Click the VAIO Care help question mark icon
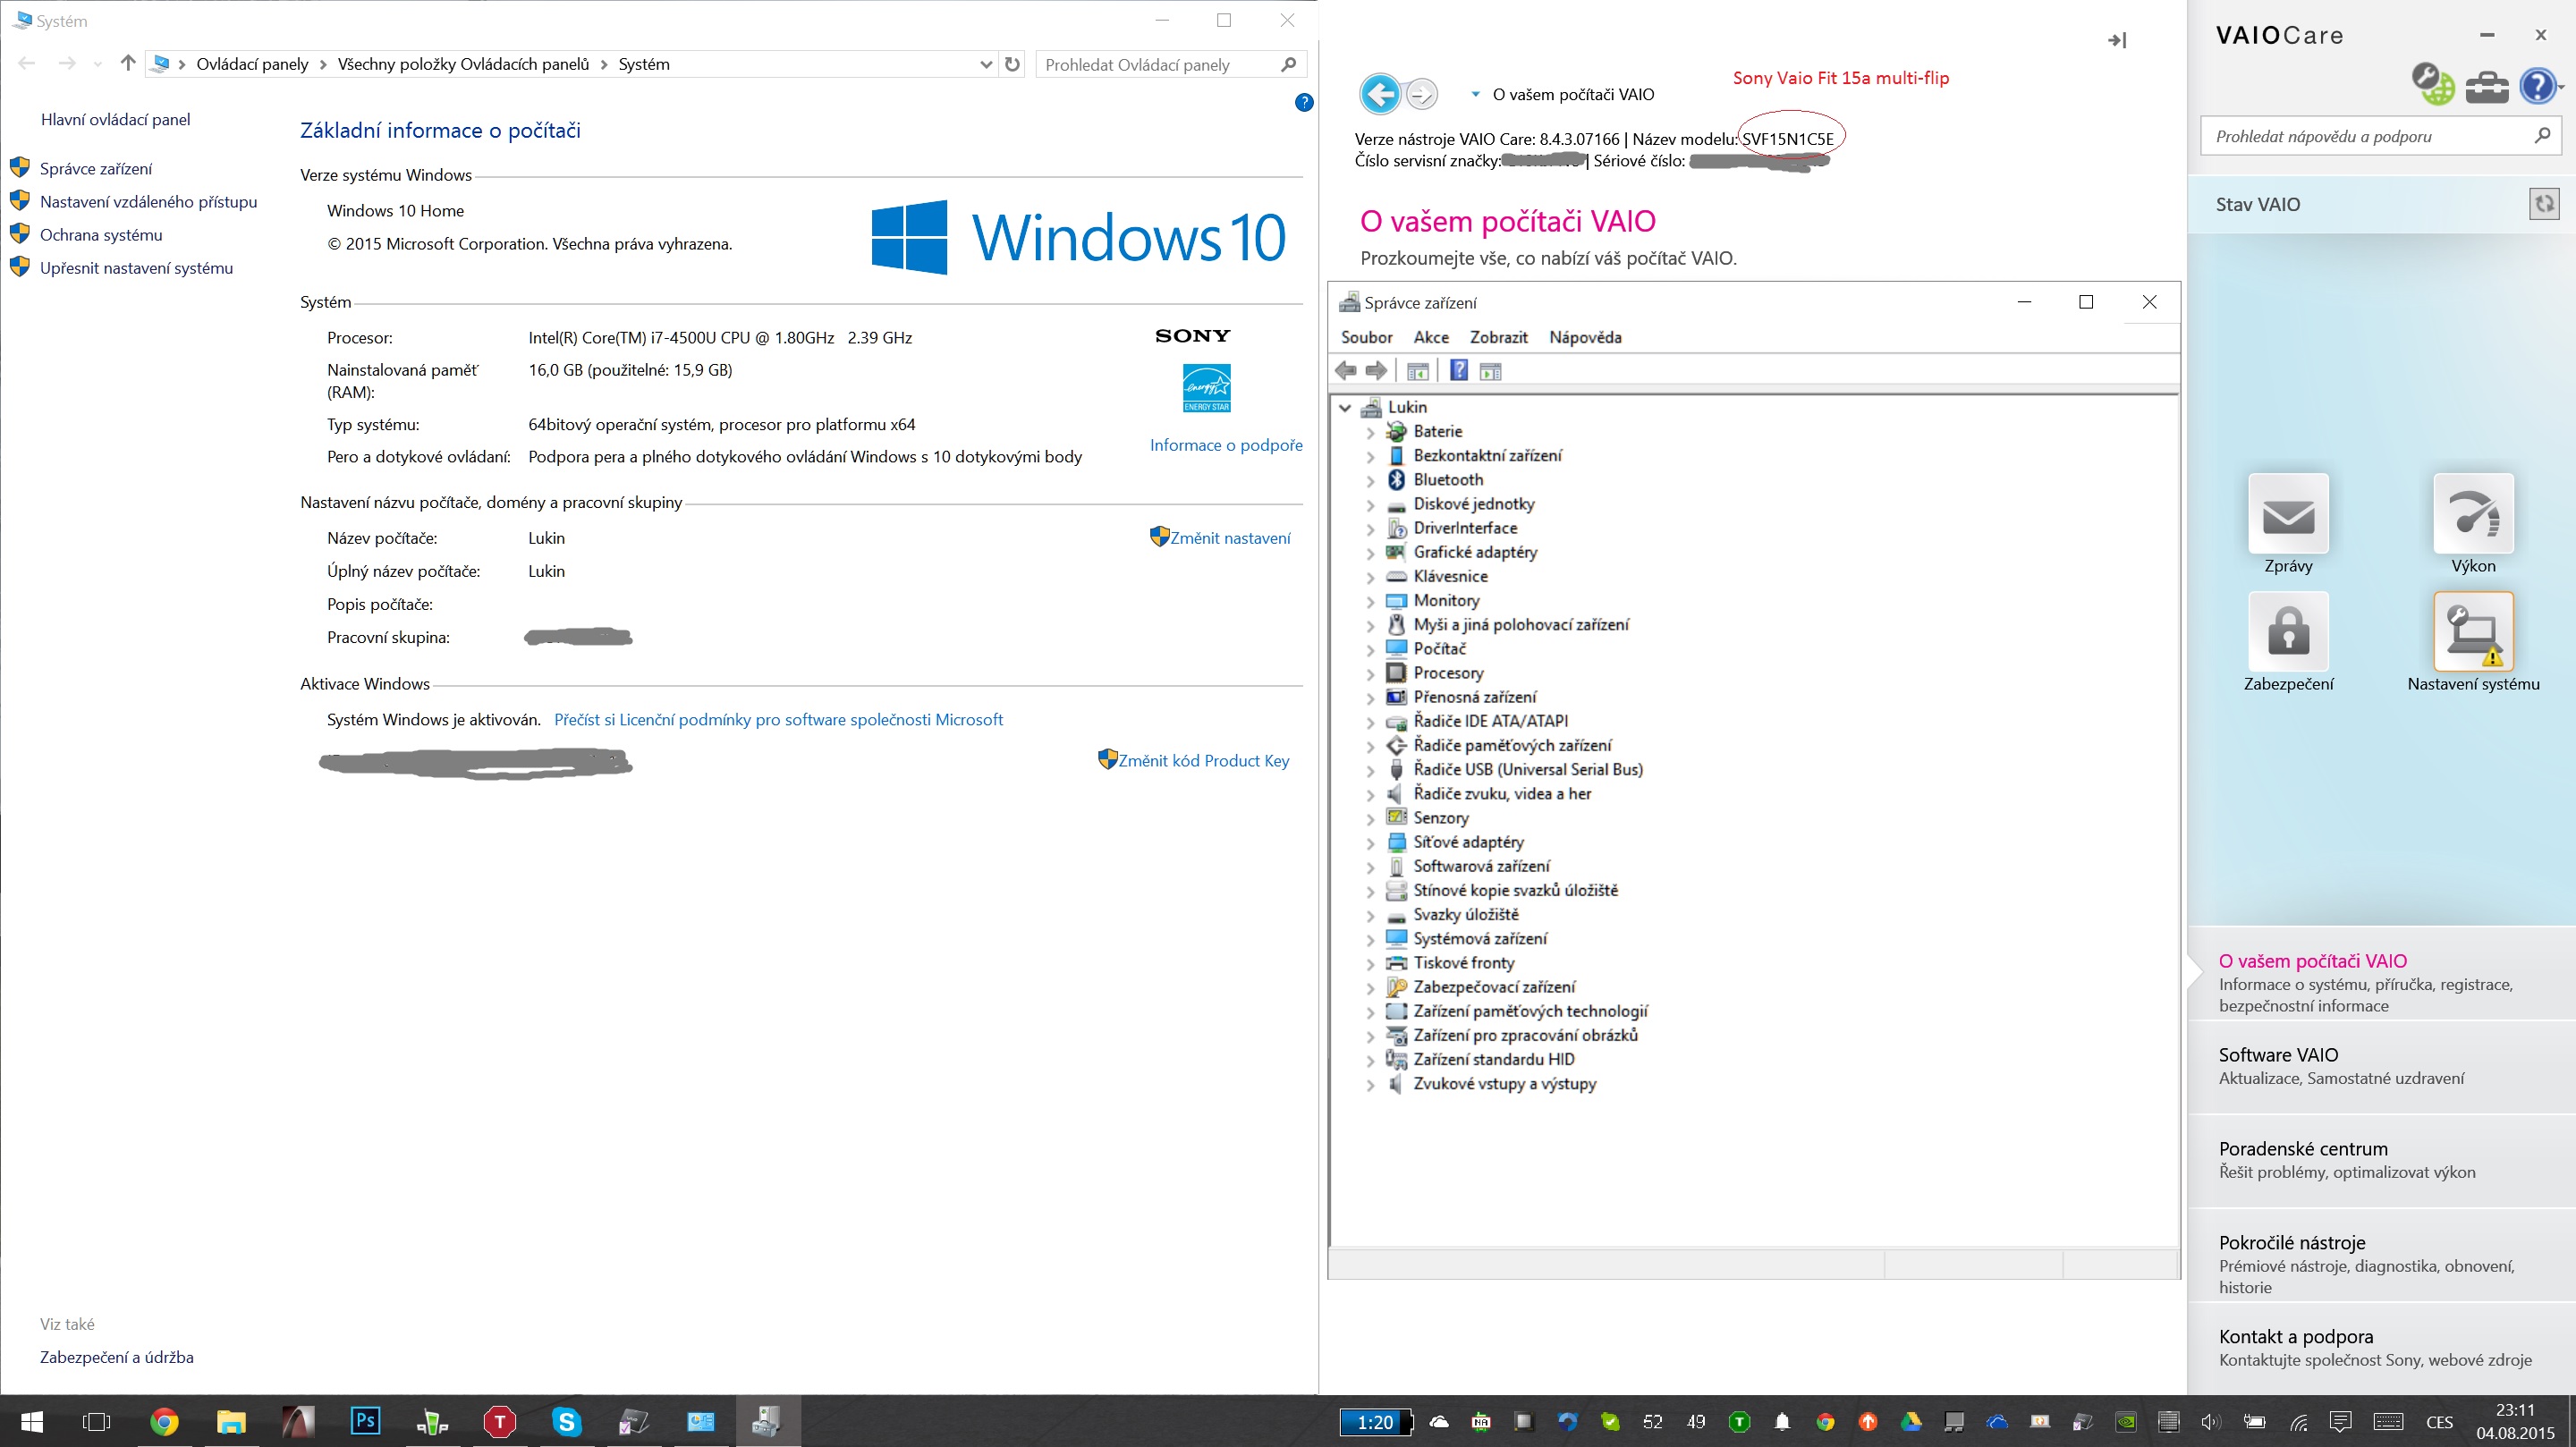Screen dimensions: 2576x1447 tap(2537, 86)
